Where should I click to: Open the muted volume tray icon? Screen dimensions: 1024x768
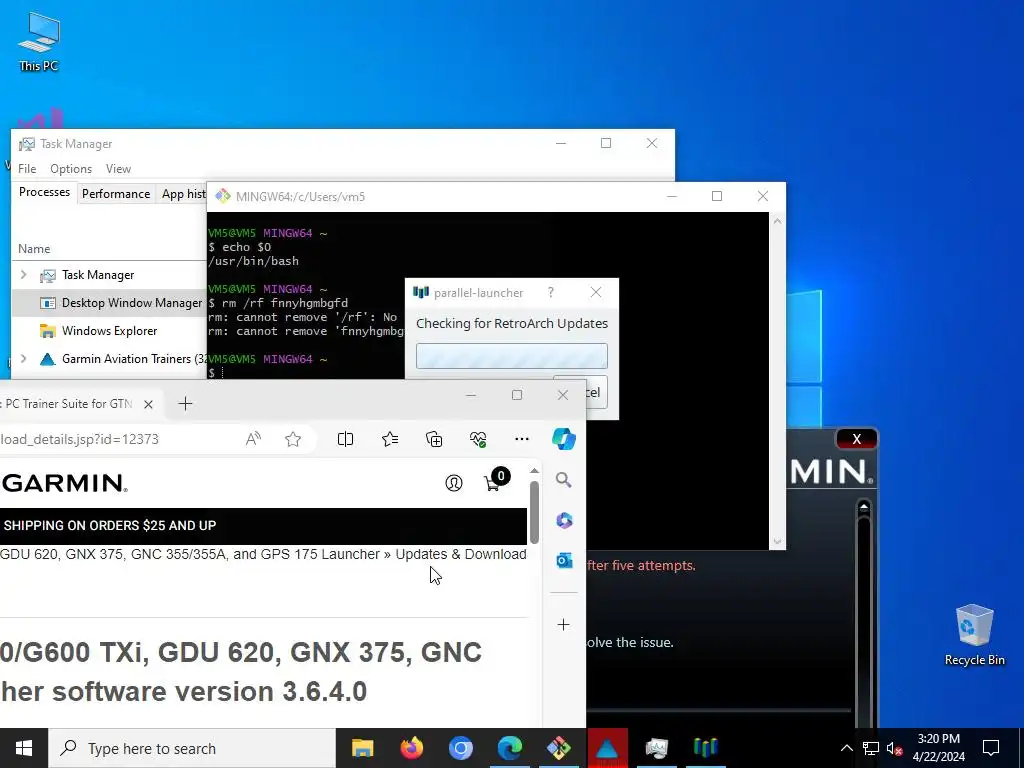click(894, 748)
